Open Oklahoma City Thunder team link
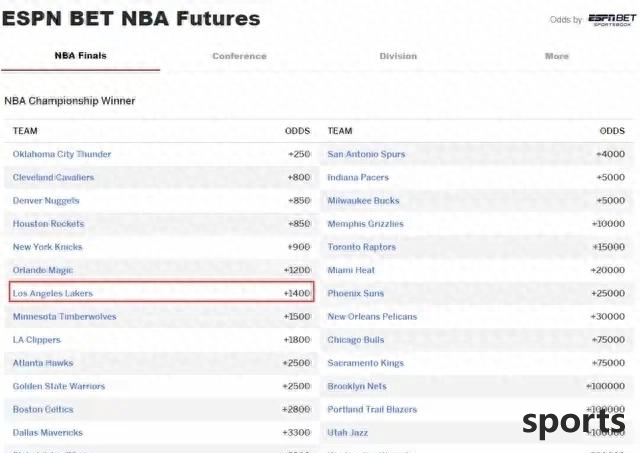Viewport: 640px width, 453px height. coord(62,154)
